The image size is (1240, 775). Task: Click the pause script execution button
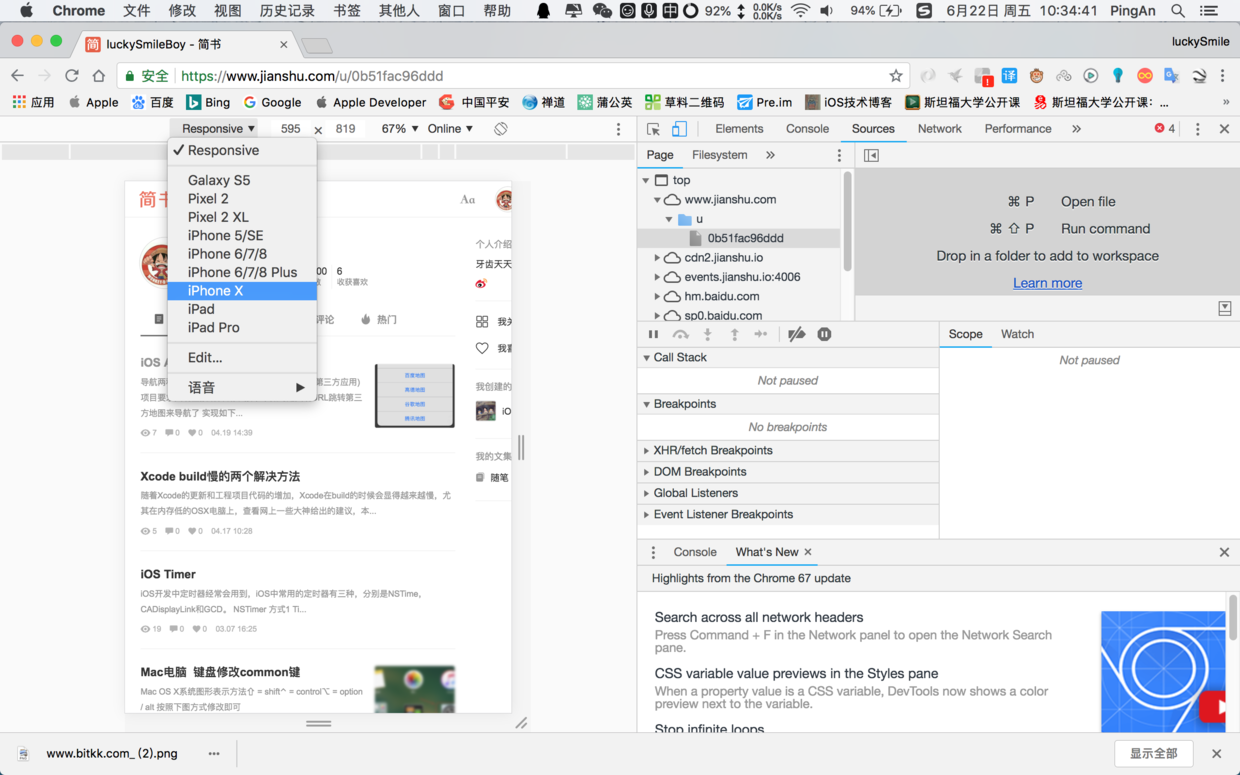[653, 334]
